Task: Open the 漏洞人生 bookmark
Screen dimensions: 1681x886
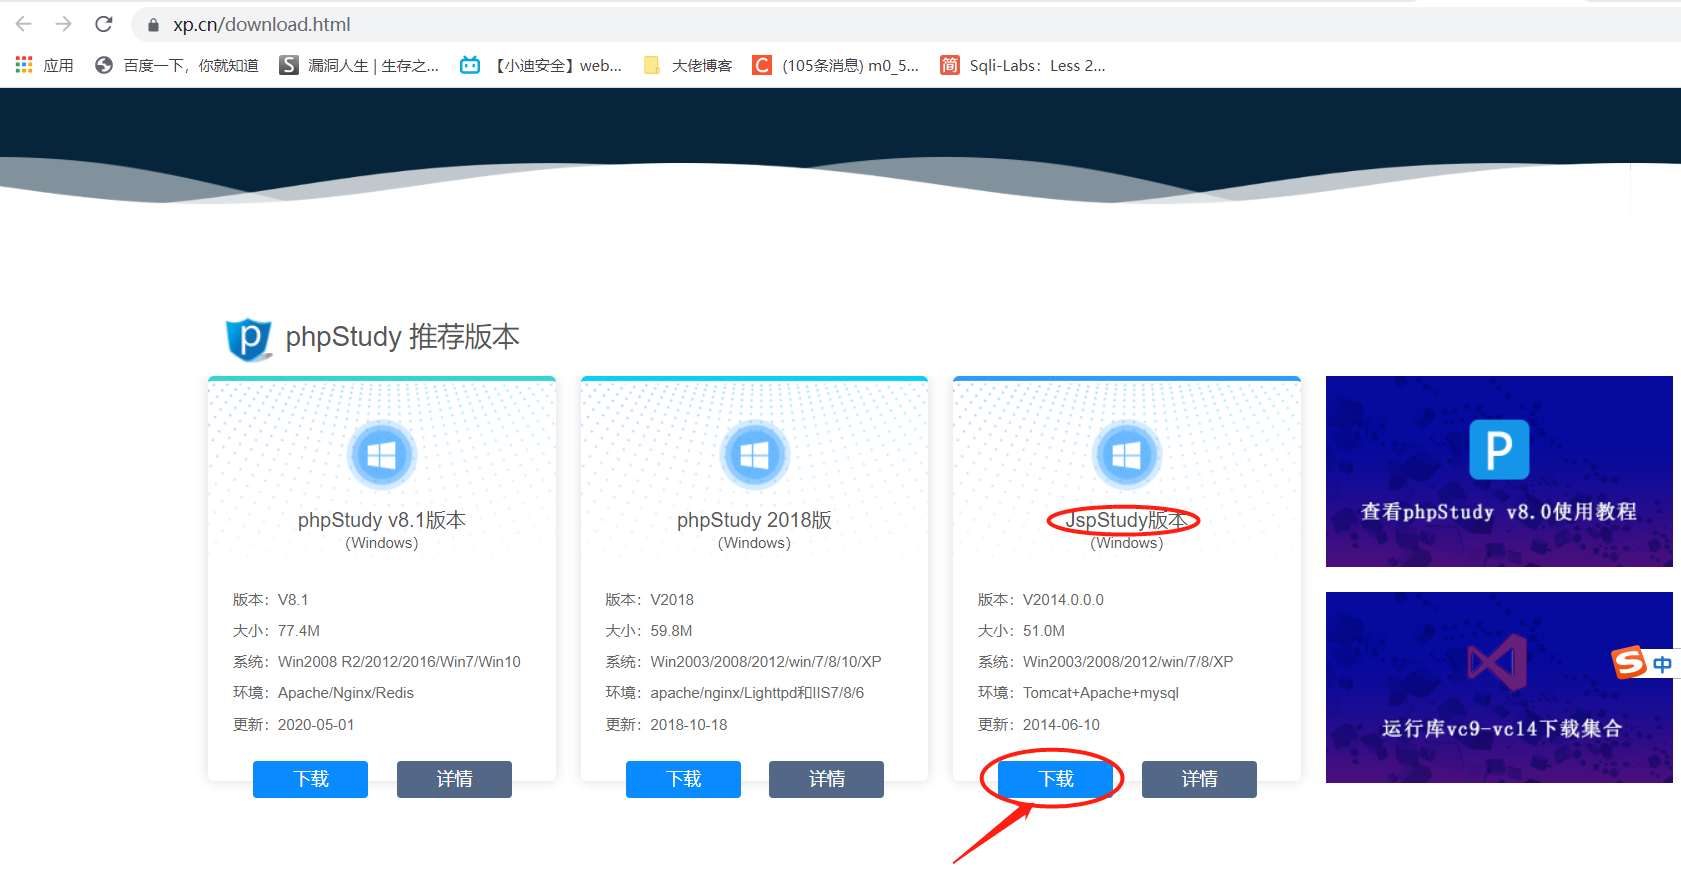Action: point(359,65)
